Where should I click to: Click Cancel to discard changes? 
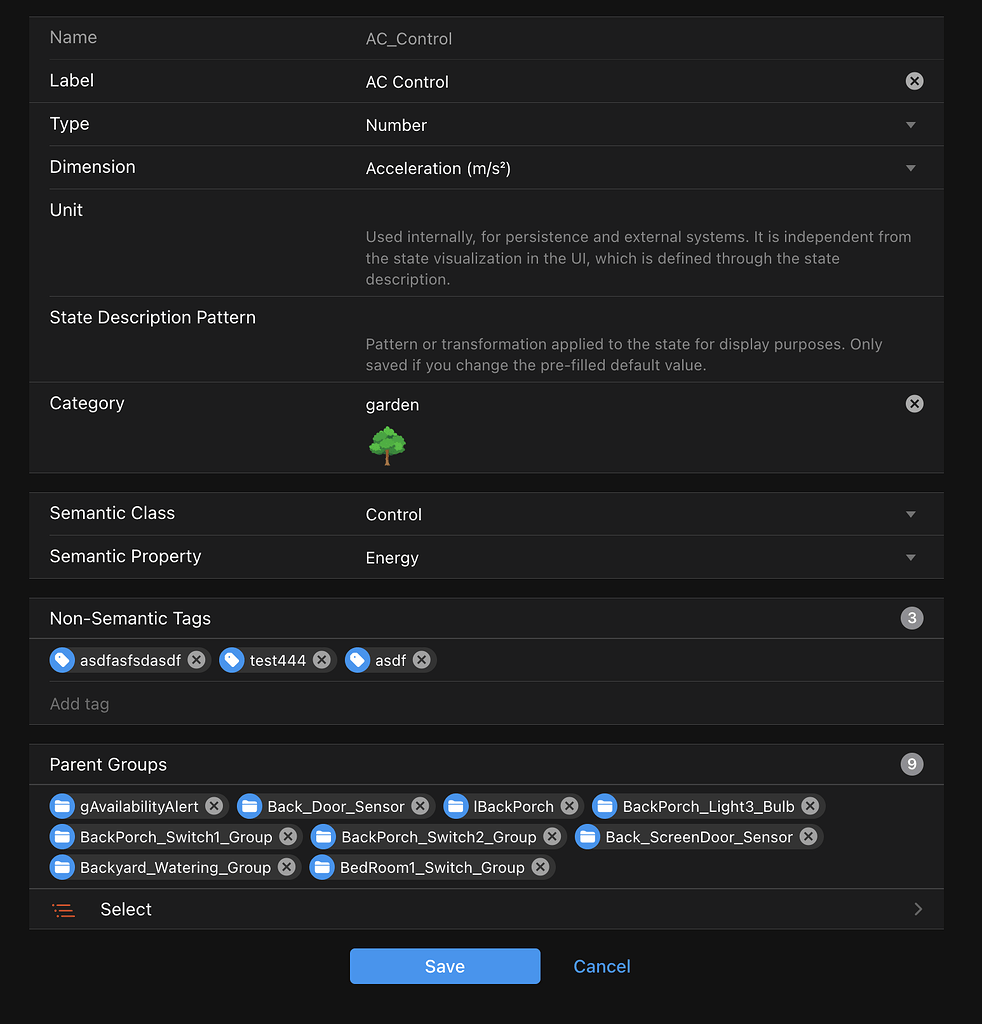(601, 966)
